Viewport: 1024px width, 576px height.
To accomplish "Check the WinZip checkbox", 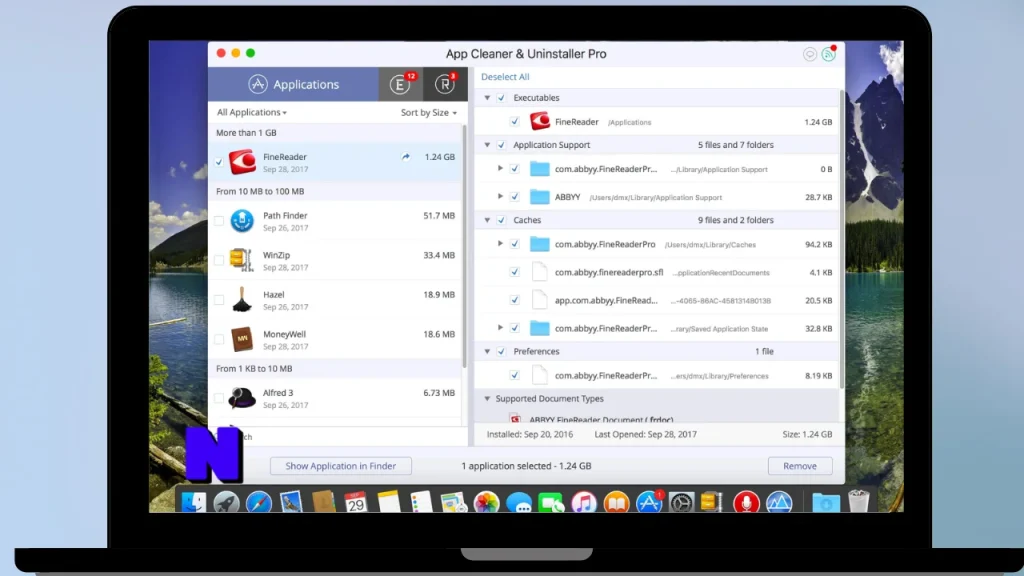I will pos(219,260).
